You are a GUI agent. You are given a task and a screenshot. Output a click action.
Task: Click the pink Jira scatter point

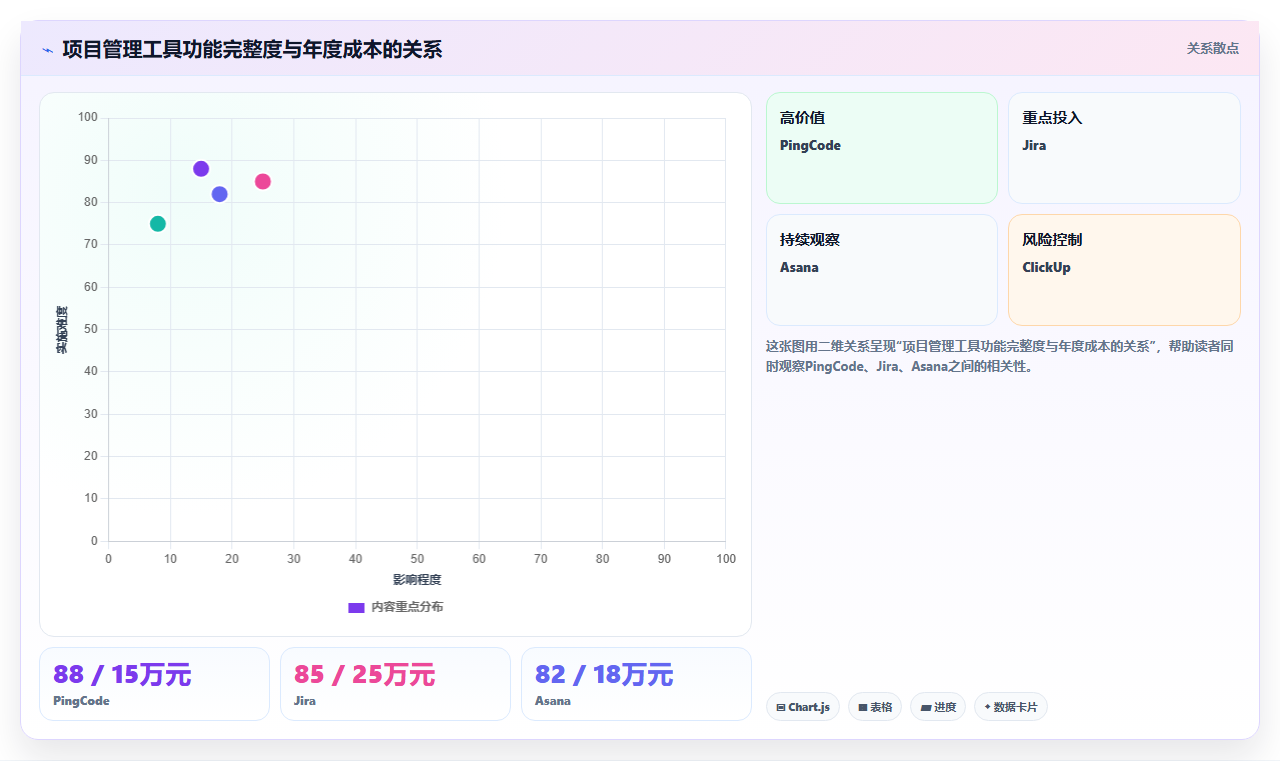point(263,182)
